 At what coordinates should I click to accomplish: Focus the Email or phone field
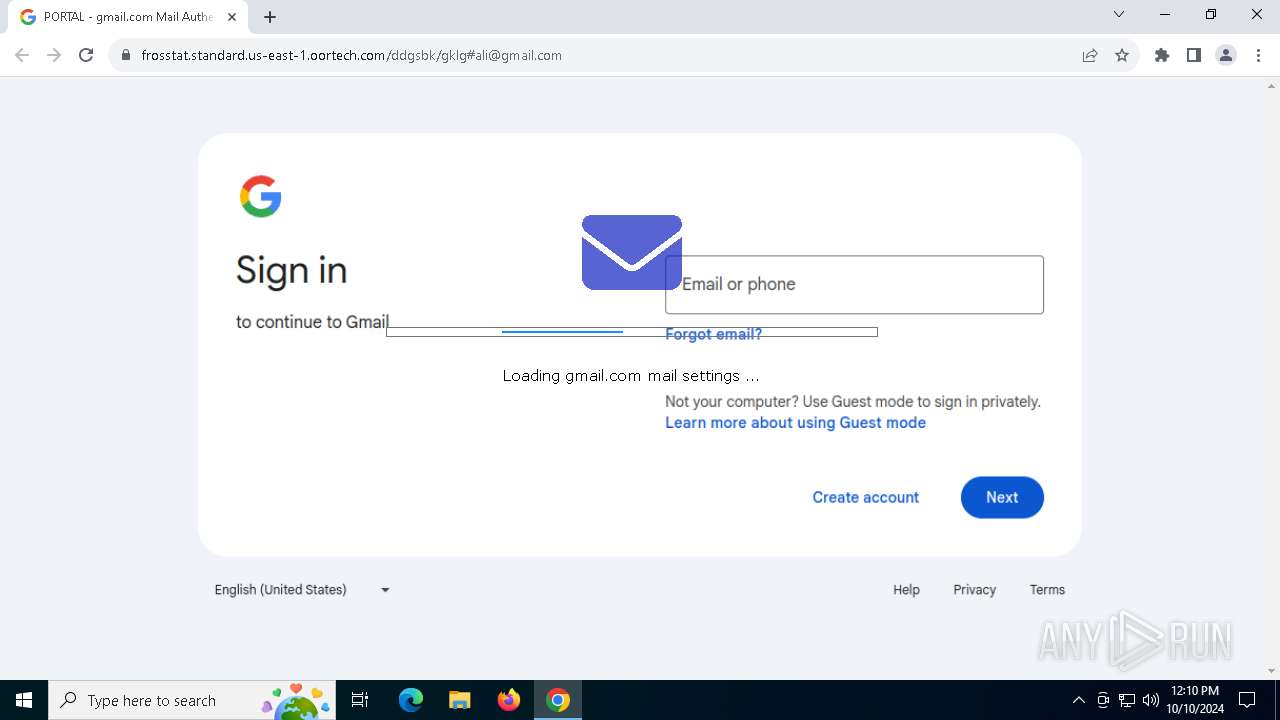(x=855, y=284)
